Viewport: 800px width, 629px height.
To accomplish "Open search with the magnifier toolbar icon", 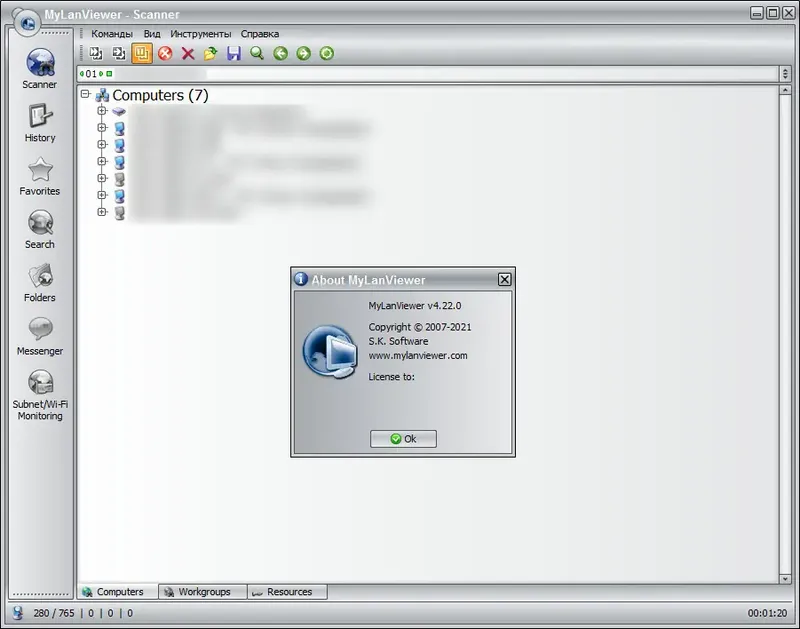I will 256,53.
